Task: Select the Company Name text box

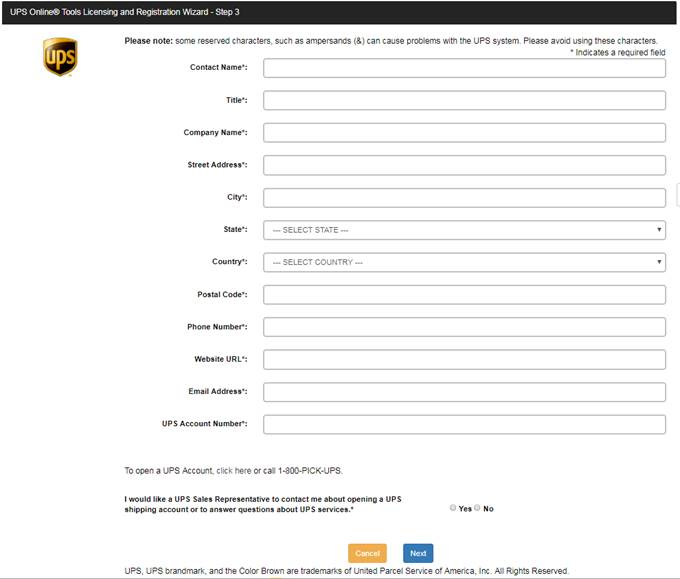Action: click(464, 133)
